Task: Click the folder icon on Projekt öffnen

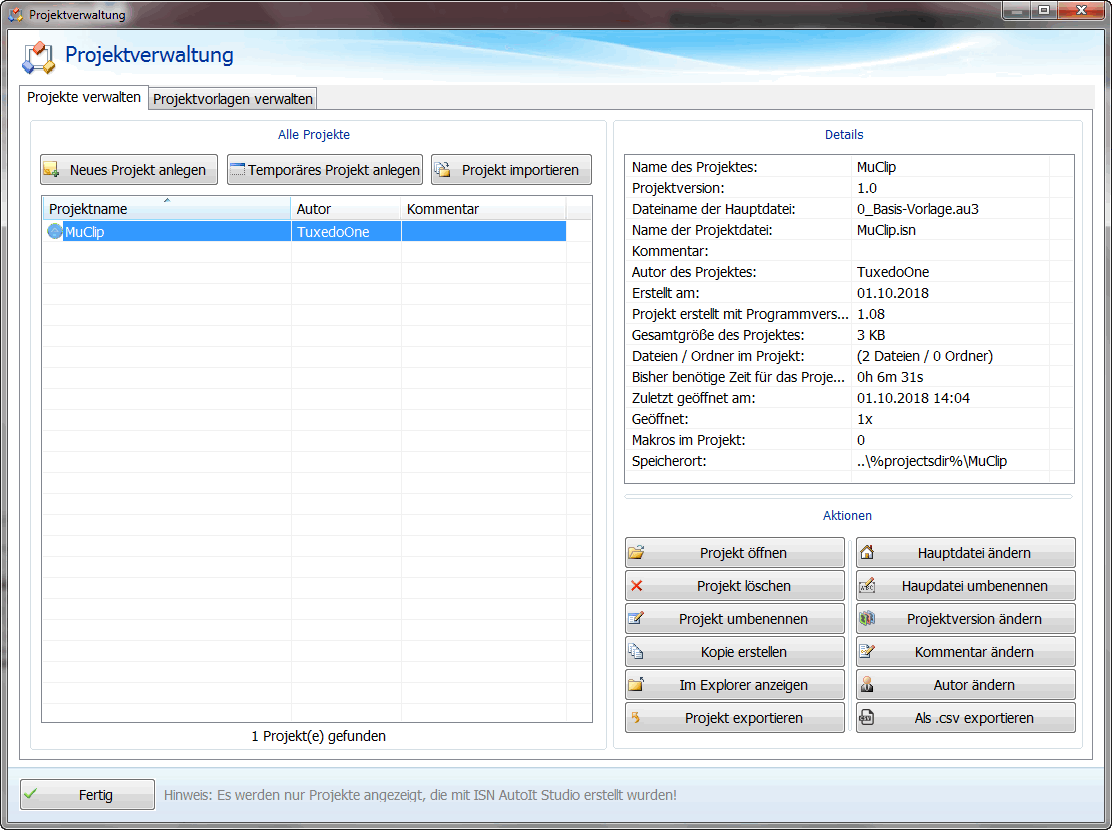Action: [x=636, y=553]
